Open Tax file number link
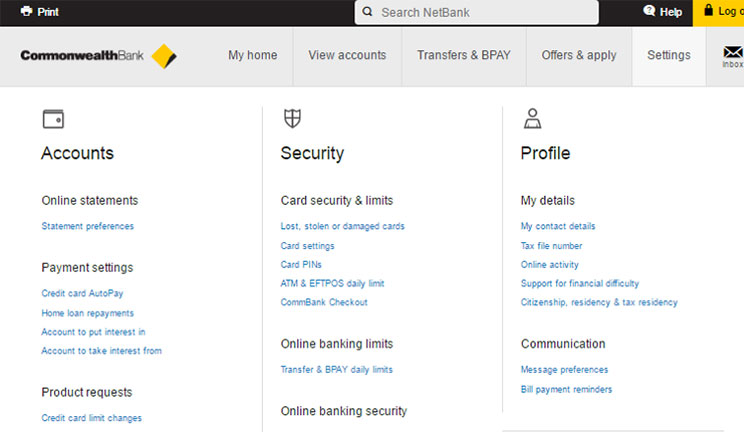Screen dimensions: 744x432 551,246
